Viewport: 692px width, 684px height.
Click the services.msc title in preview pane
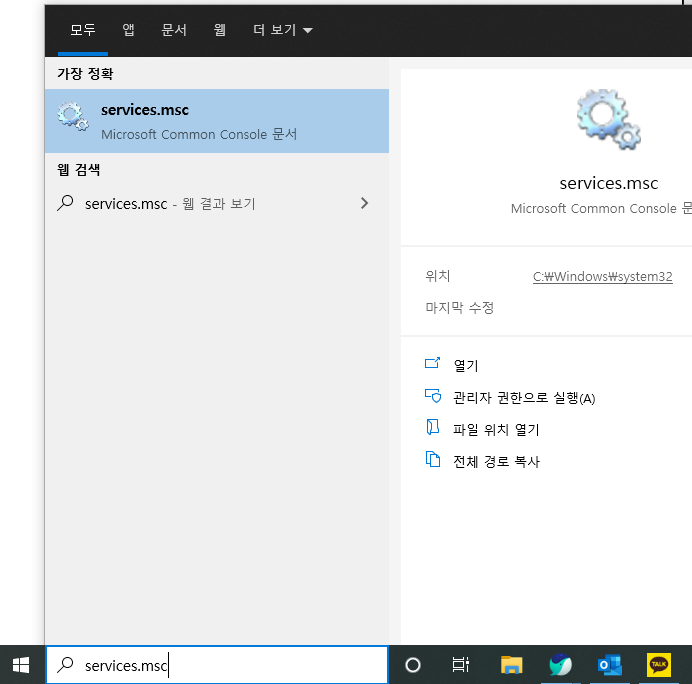tap(609, 183)
